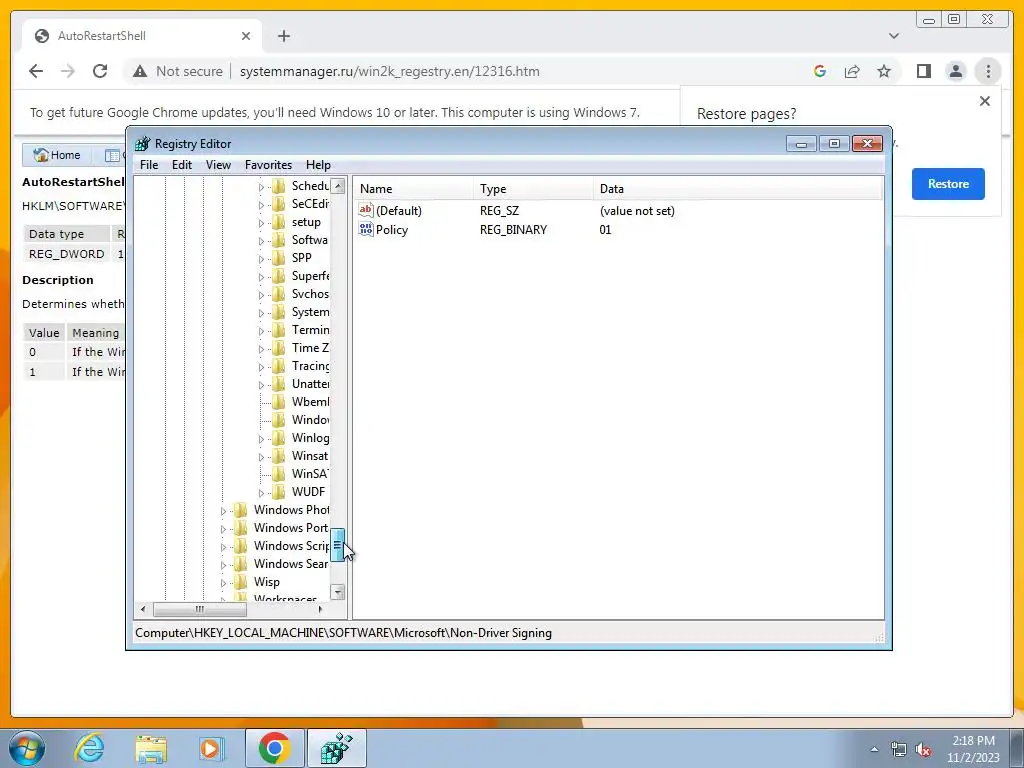Click the Restore button
1024x768 pixels.
948,184
